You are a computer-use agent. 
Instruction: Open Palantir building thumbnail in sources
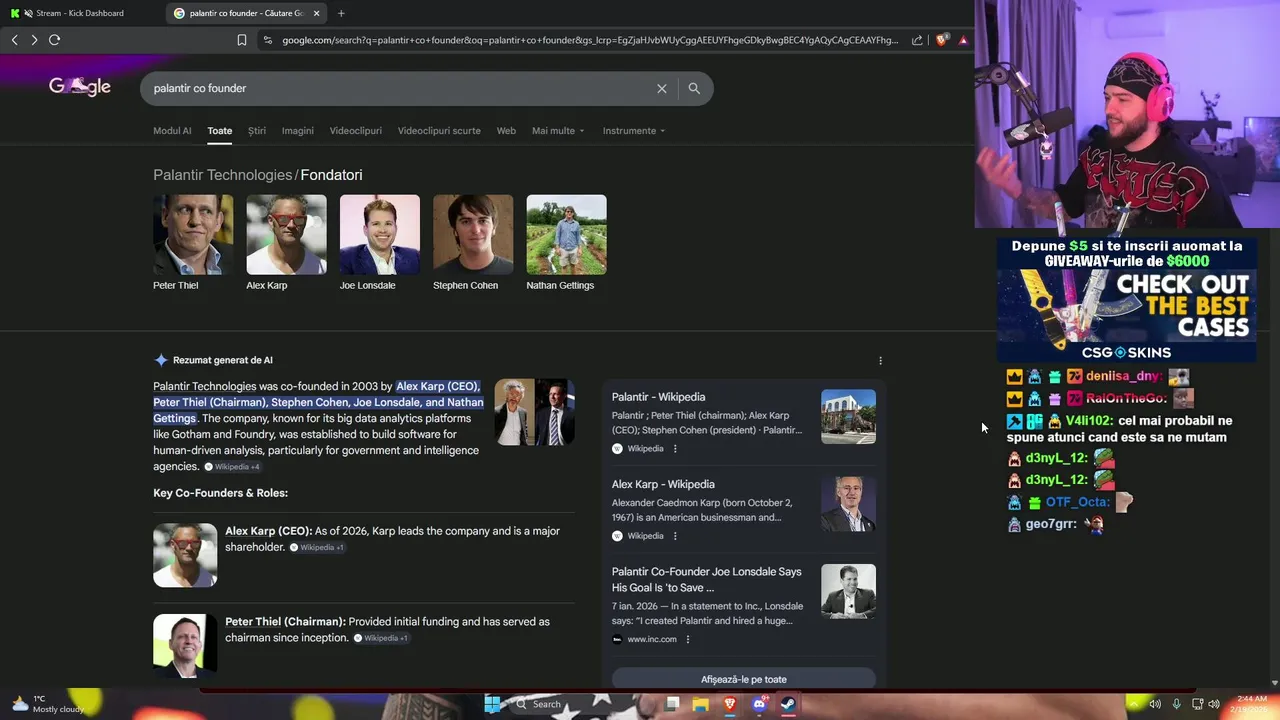click(848, 416)
